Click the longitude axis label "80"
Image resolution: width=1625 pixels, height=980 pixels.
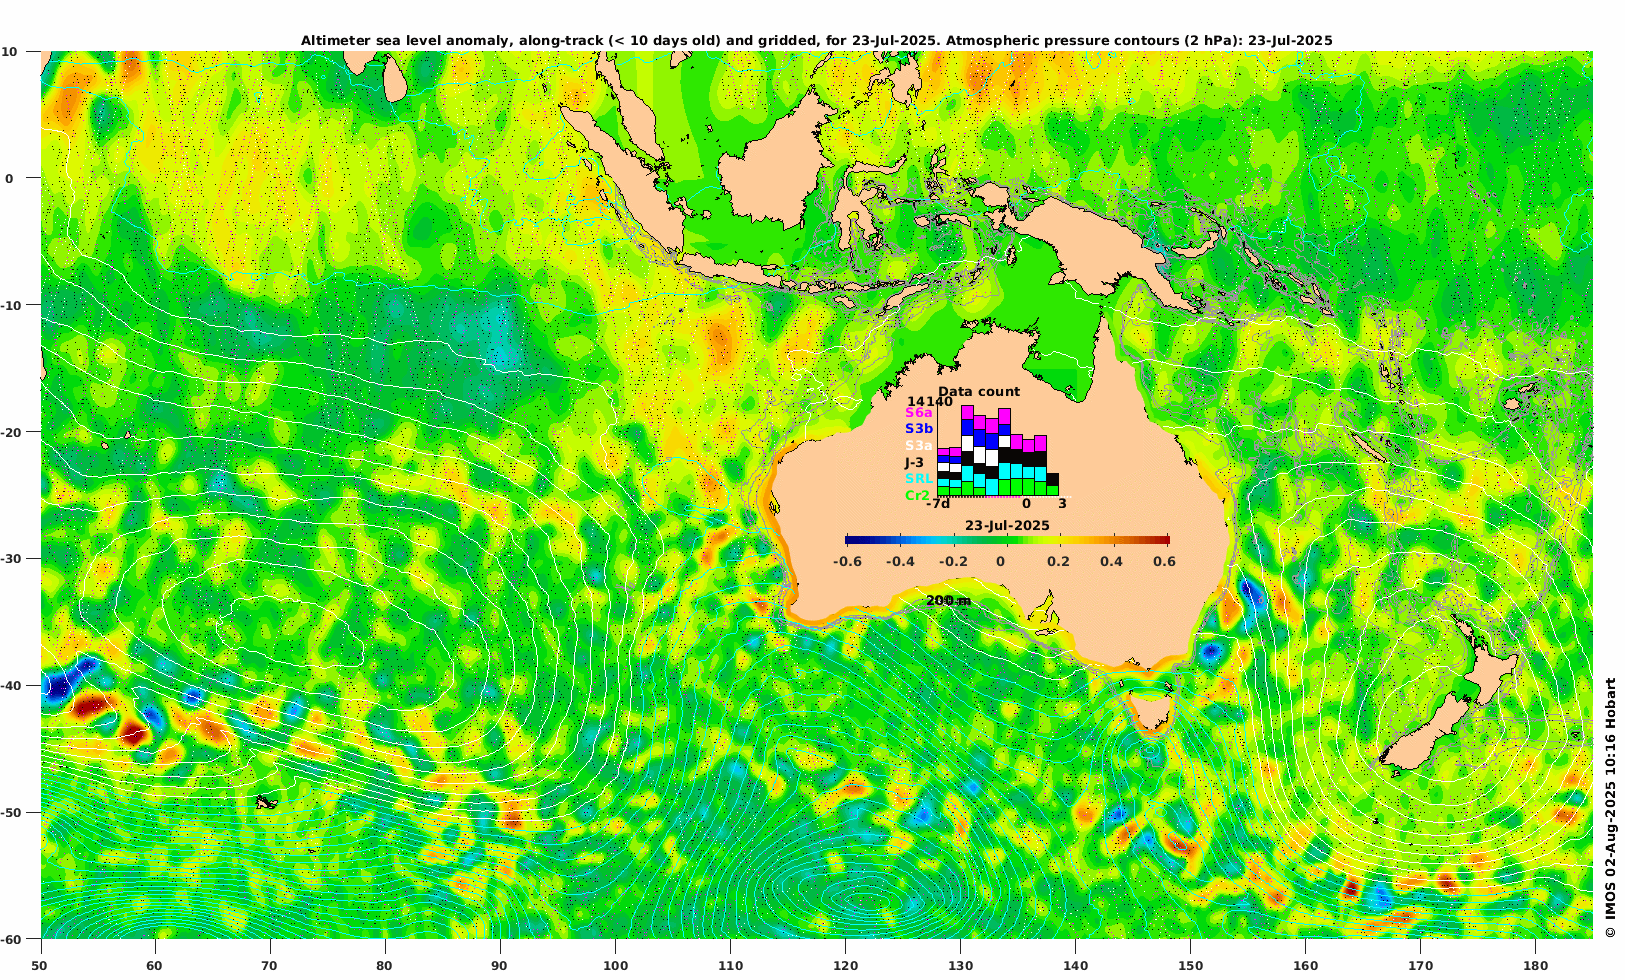tap(384, 966)
